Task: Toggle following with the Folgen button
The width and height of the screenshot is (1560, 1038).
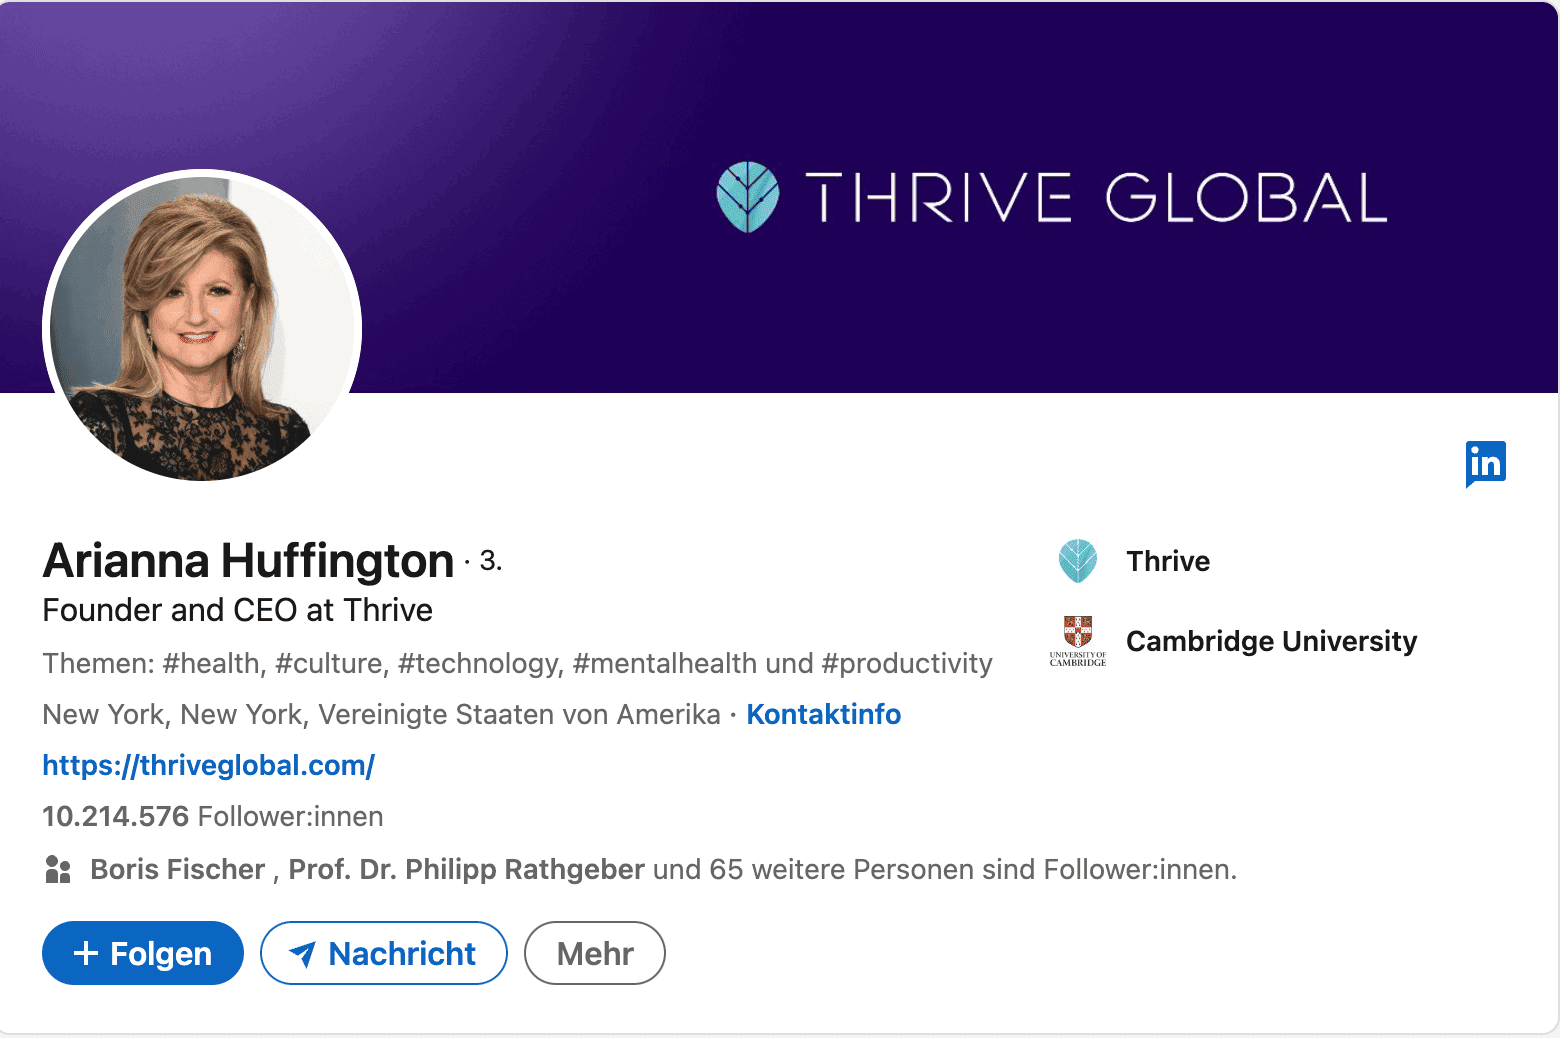Action: (x=142, y=953)
